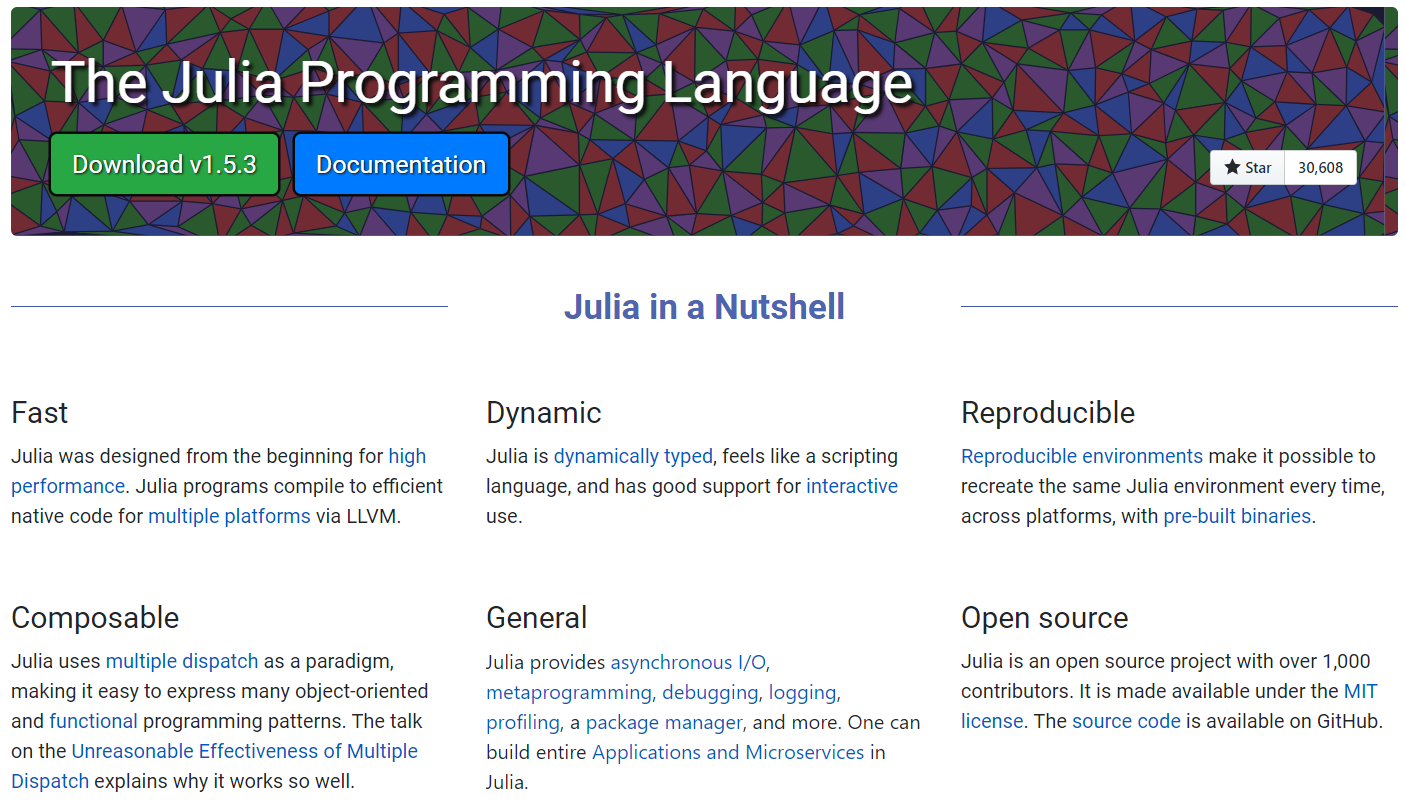Image resolution: width=1406 pixels, height=803 pixels.
Task: Click 'The Julia Programming Language' banner title
Action: (x=481, y=82)
